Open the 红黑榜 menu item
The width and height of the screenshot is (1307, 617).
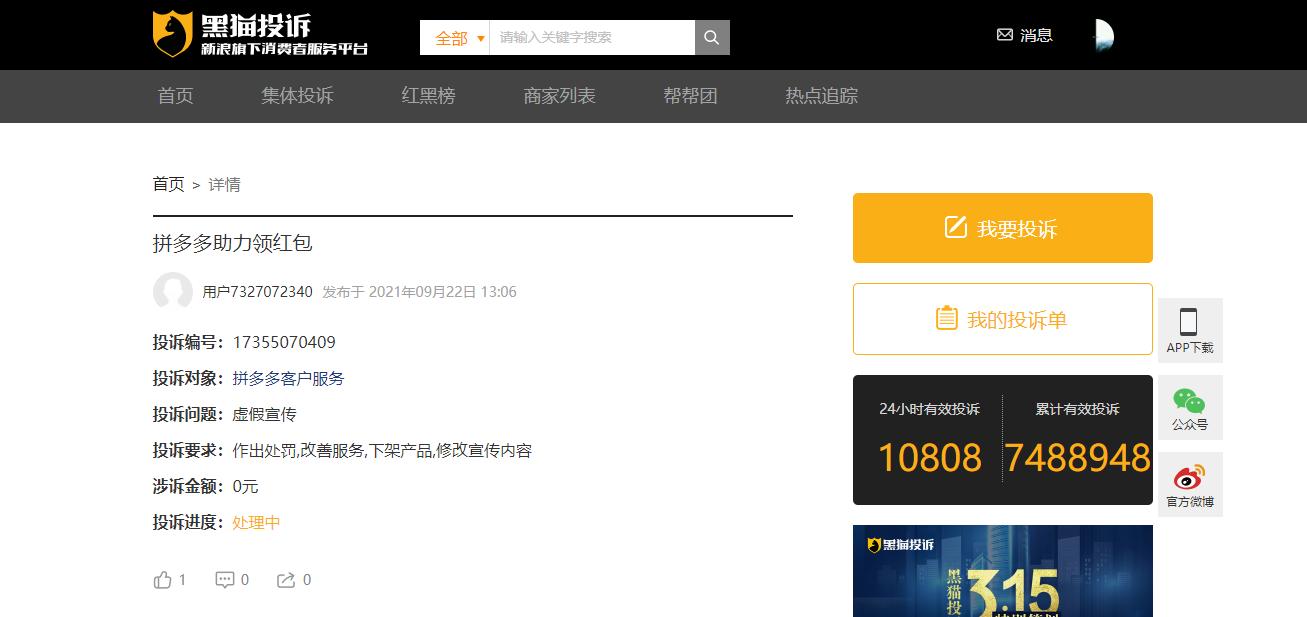[x=428, y=96]
